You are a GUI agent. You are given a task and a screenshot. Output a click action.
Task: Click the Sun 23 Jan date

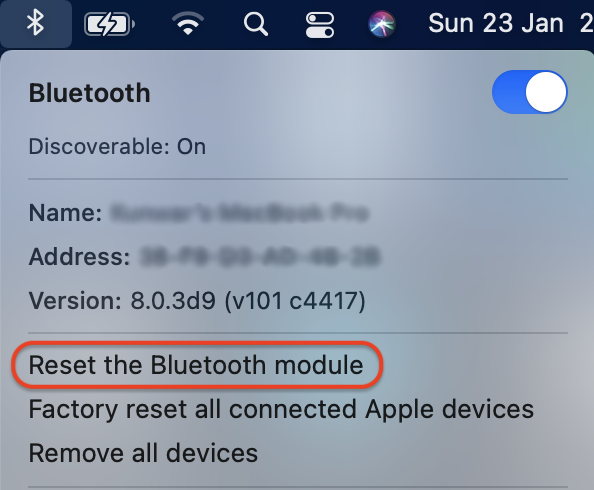(x=496, y=23)
